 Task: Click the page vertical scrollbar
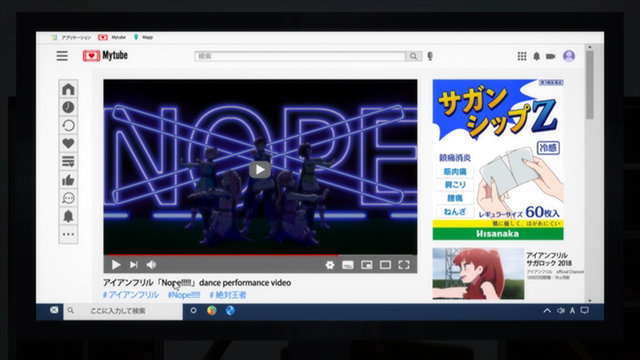(x=589, y=85)
